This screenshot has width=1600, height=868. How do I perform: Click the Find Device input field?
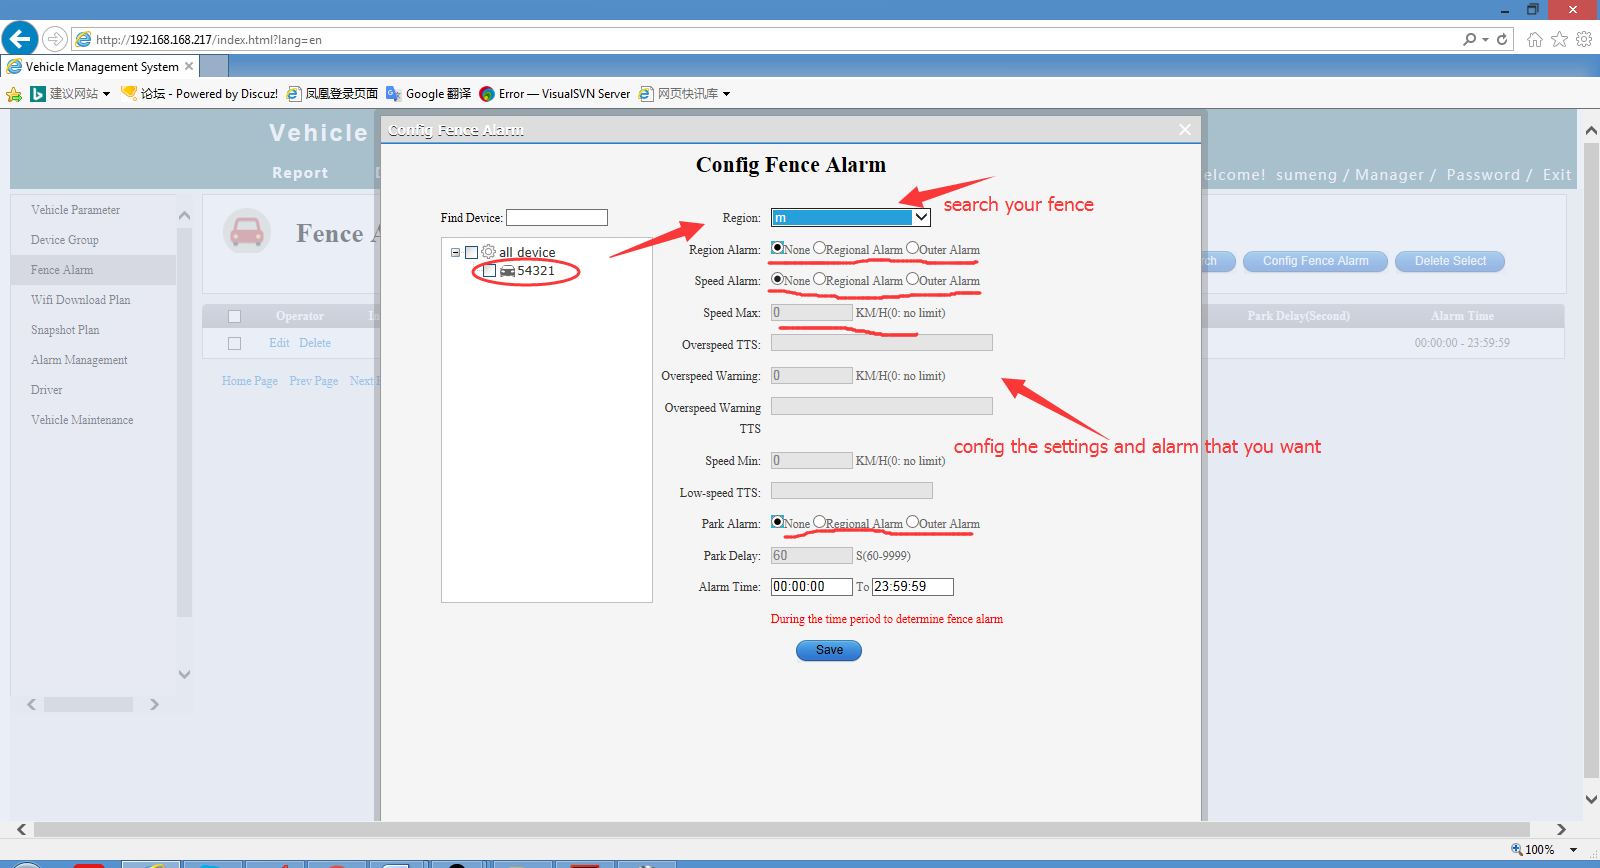point(557,218)
